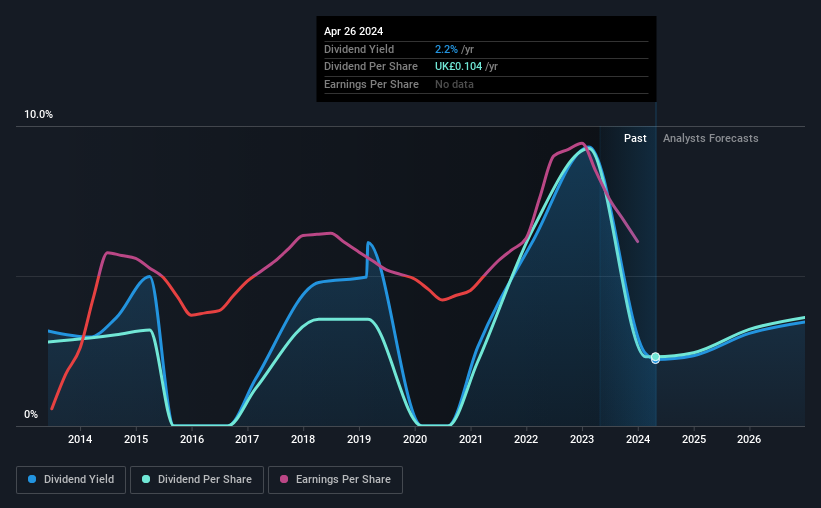Click the teal Dividend Per Share legend dot

(x=146, y=479)
